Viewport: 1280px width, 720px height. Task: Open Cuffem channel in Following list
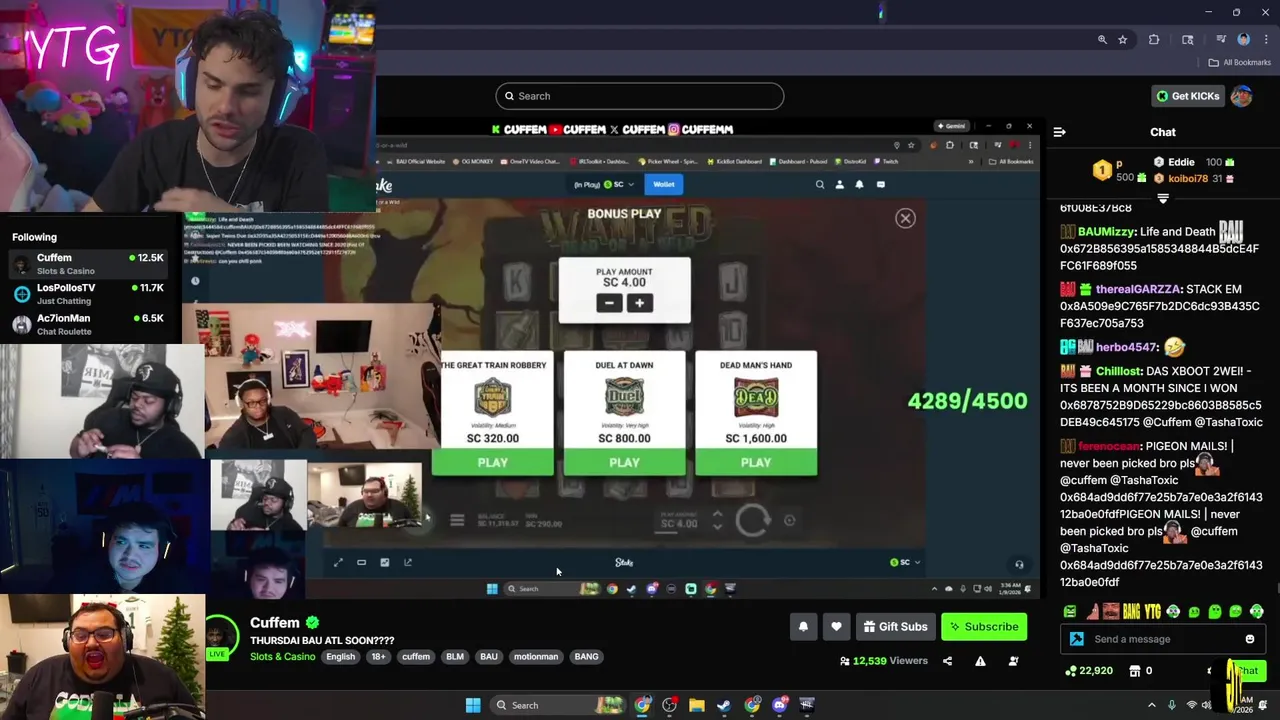click(88, 264)
